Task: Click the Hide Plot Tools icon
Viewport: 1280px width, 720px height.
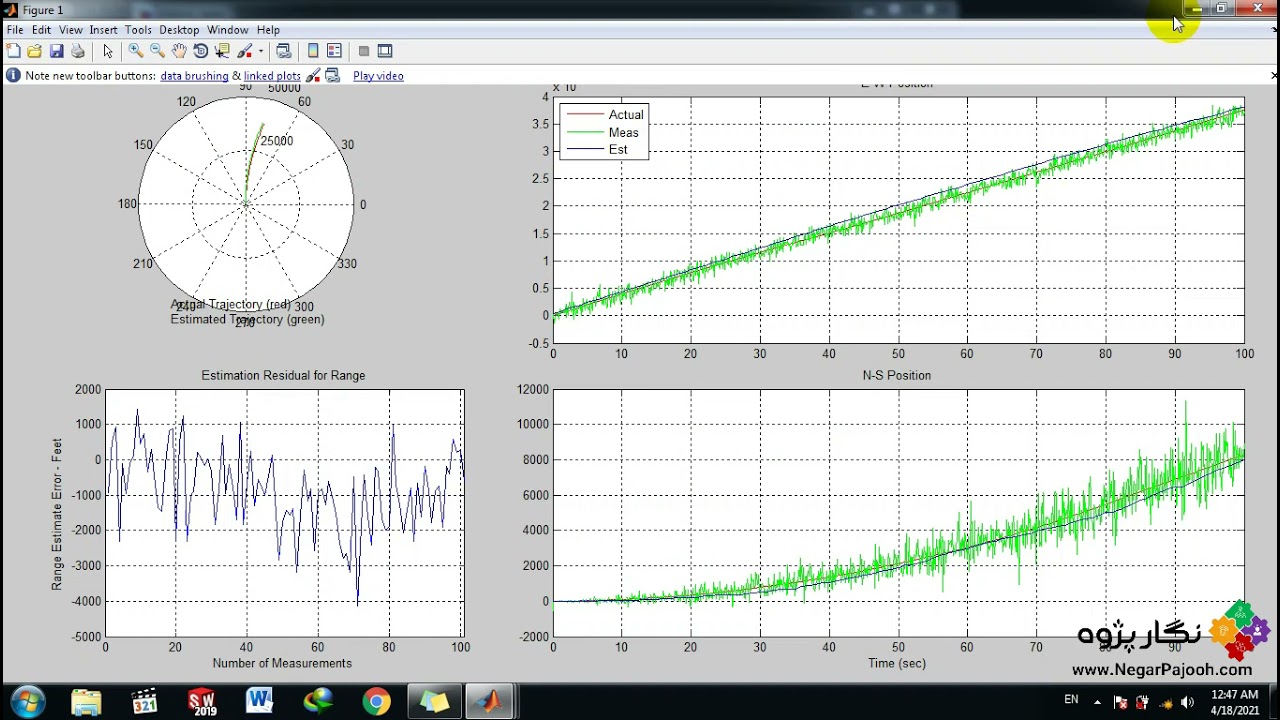Action: [364, 51]
